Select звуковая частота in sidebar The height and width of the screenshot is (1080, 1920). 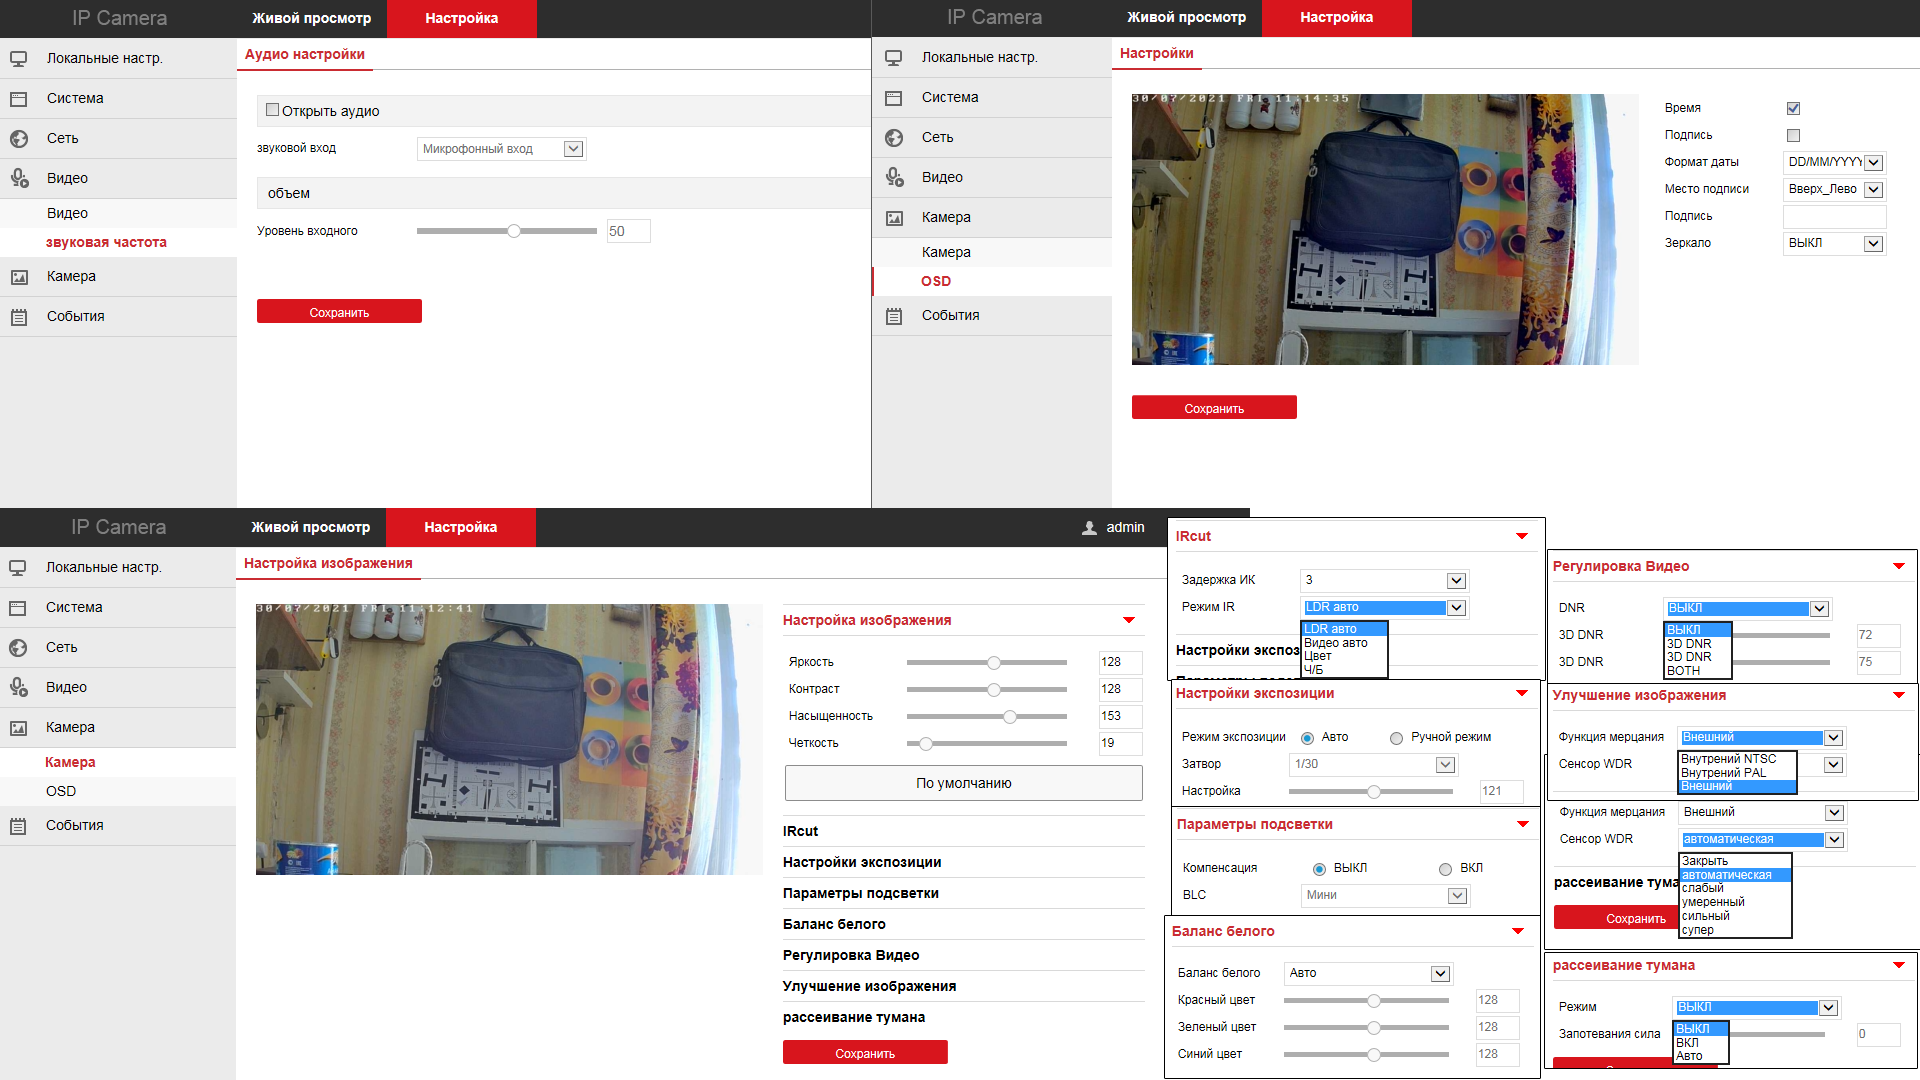pos(106,242)
